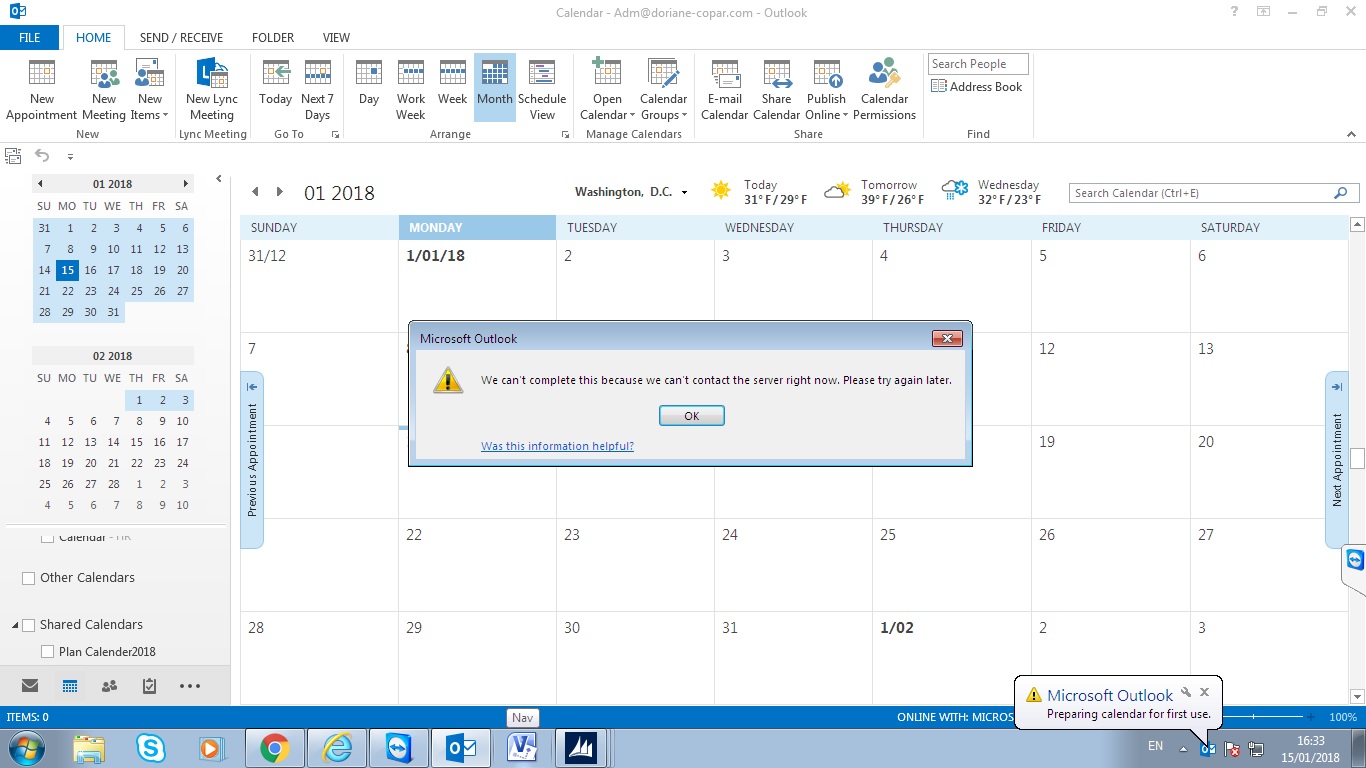Open Publish Online dropdown
The image size is (1366, 768).
point(826,89)
